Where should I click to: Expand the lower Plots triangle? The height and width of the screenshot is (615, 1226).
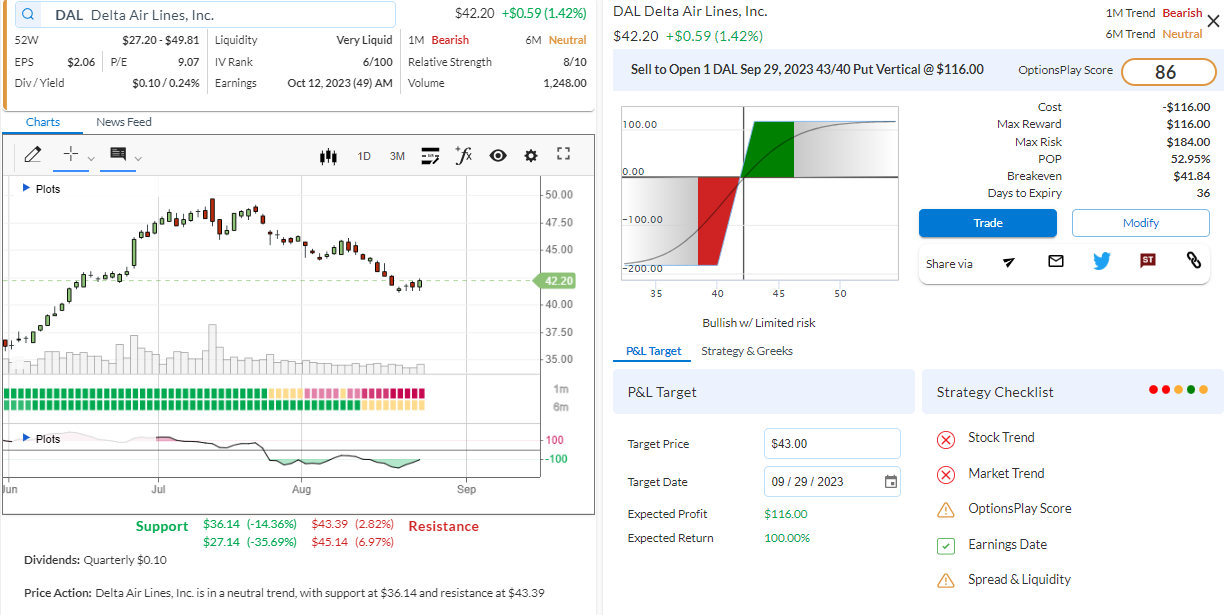[26, 438]
